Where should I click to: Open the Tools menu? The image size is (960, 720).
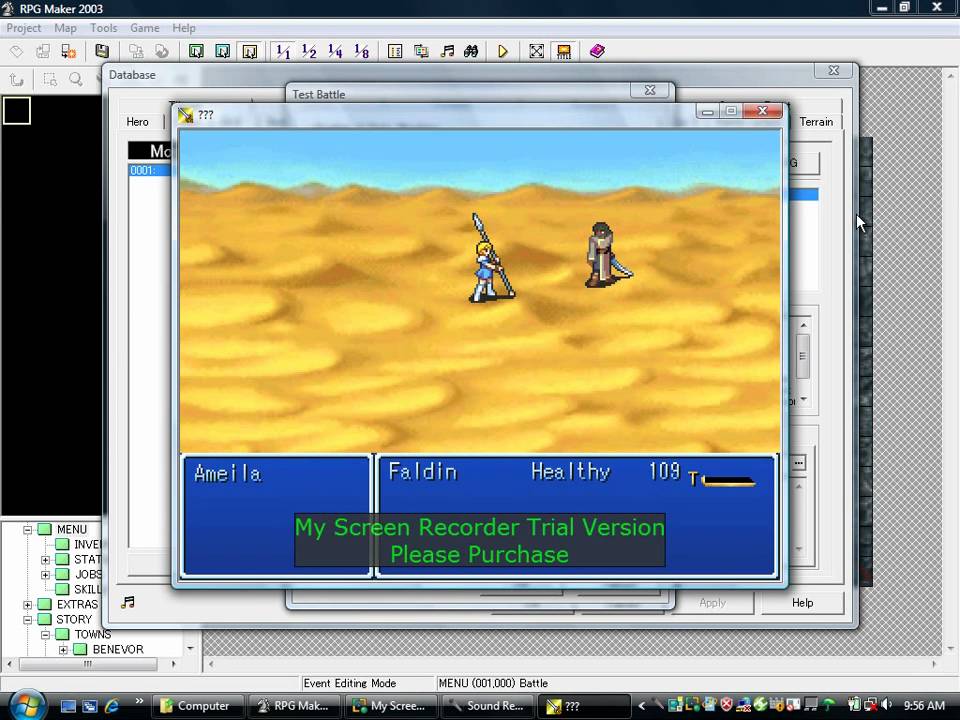[x=103, y=28]
